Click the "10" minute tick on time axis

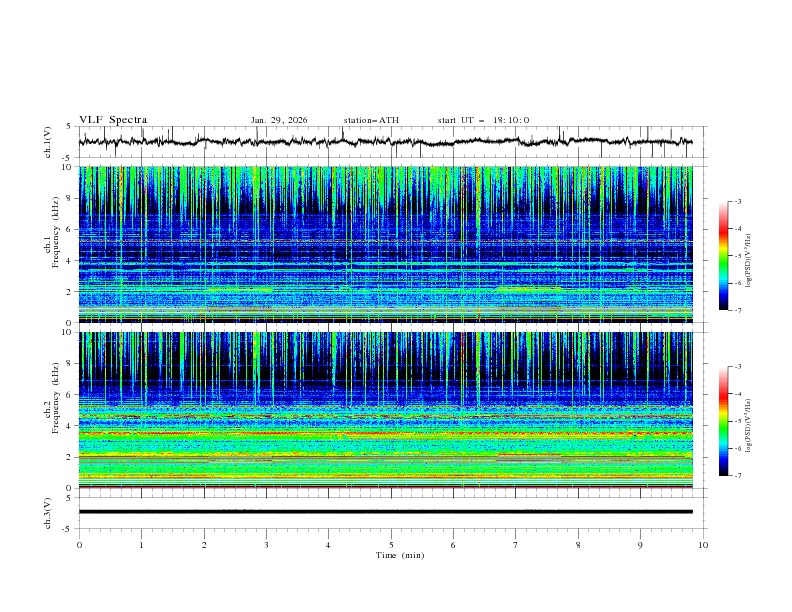pos(703,545)
